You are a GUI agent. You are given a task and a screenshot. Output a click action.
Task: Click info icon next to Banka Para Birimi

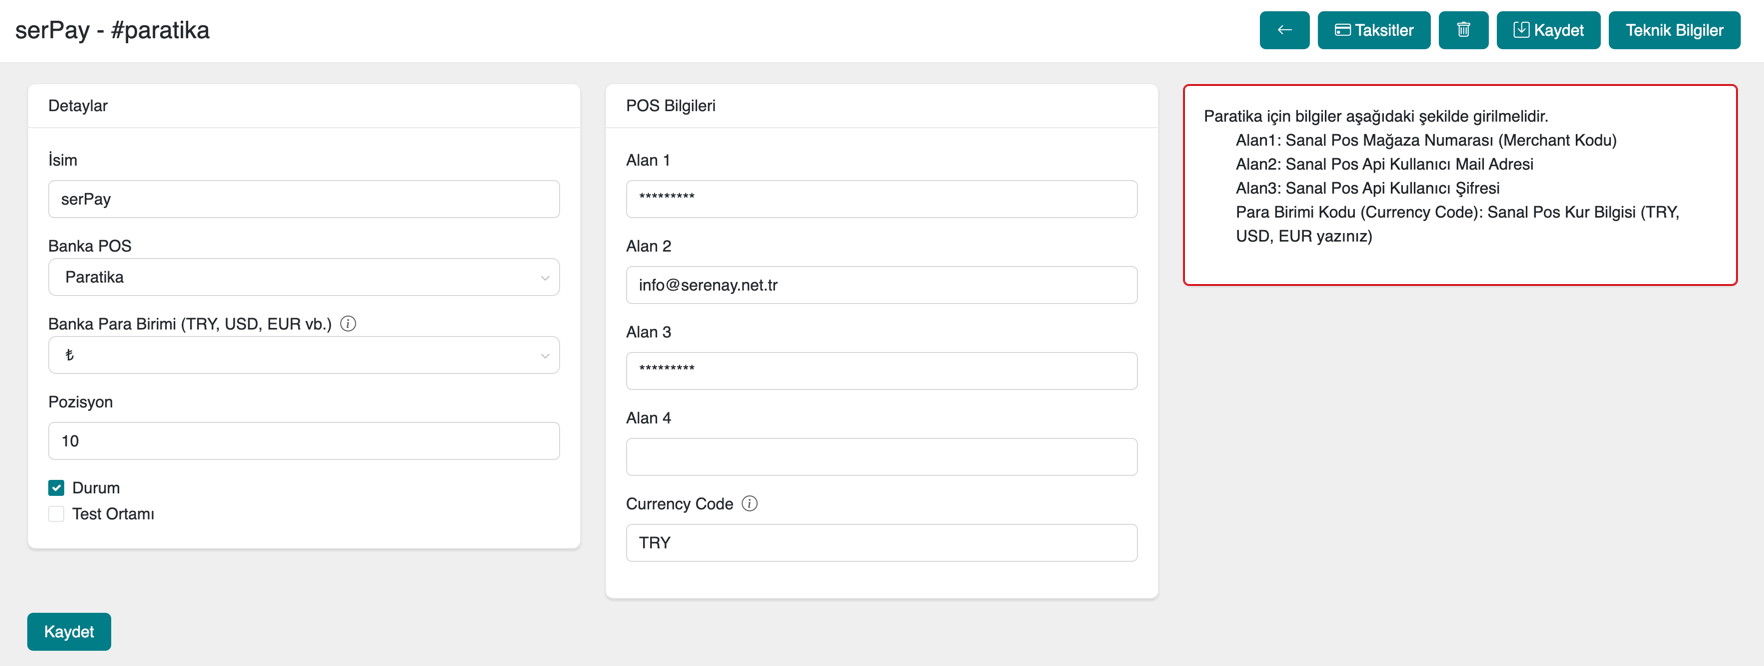348,324
